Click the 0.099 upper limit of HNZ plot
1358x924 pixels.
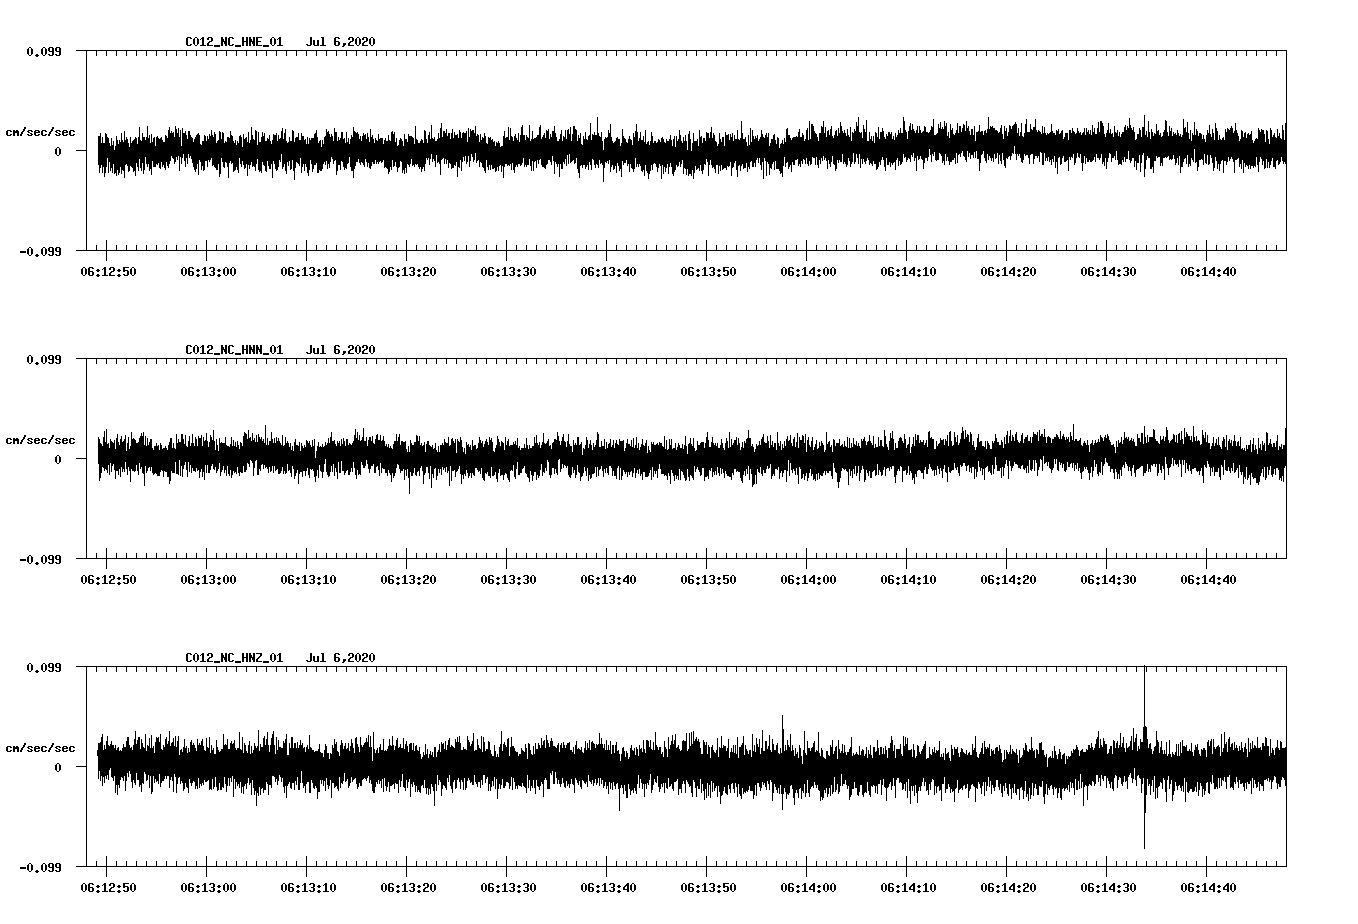[x=44, y=667]
